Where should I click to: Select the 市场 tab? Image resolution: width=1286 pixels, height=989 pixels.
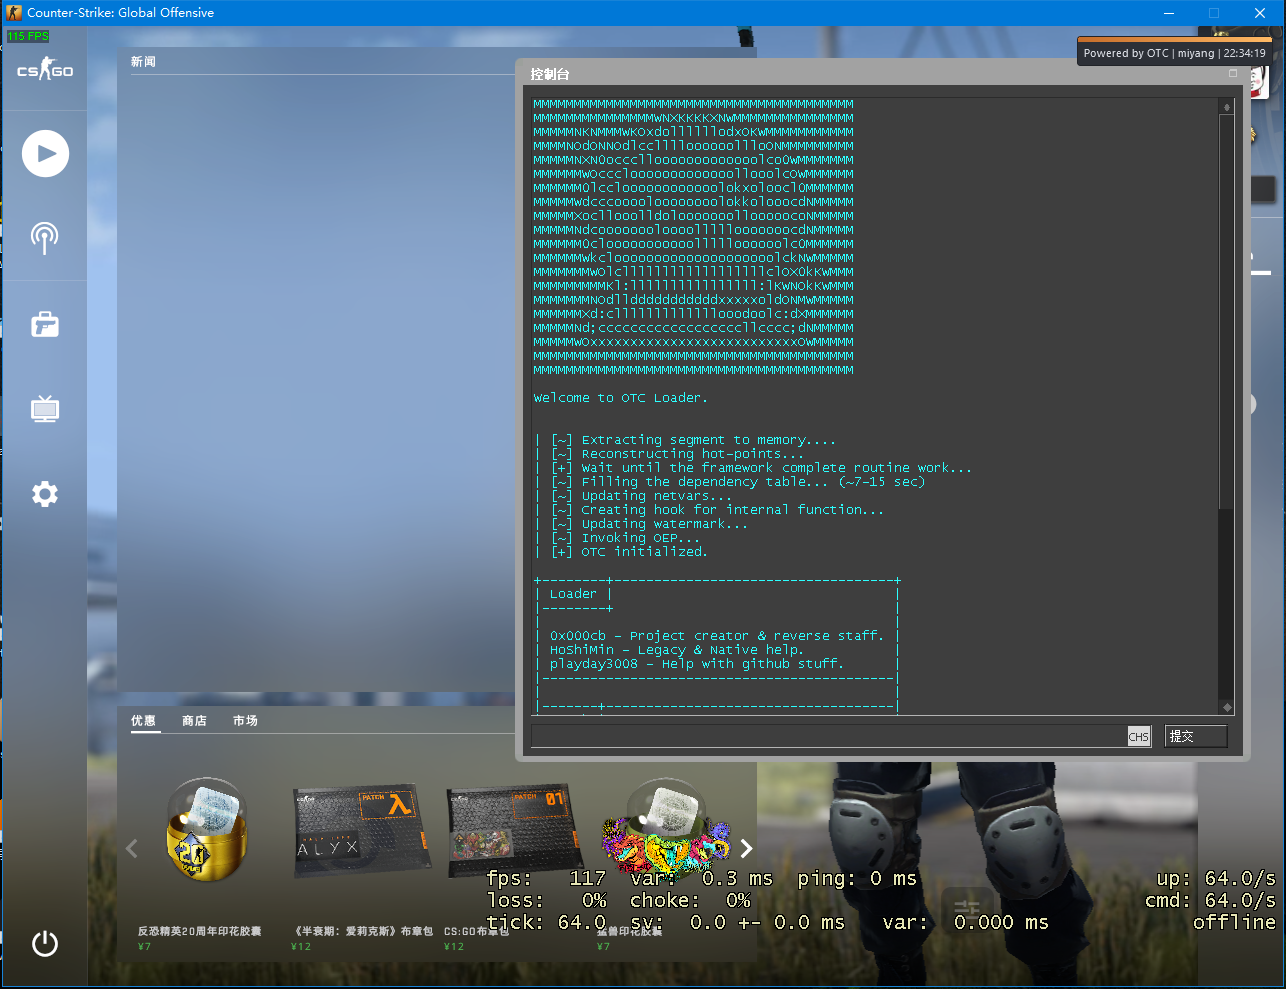[x=245, y=721]
